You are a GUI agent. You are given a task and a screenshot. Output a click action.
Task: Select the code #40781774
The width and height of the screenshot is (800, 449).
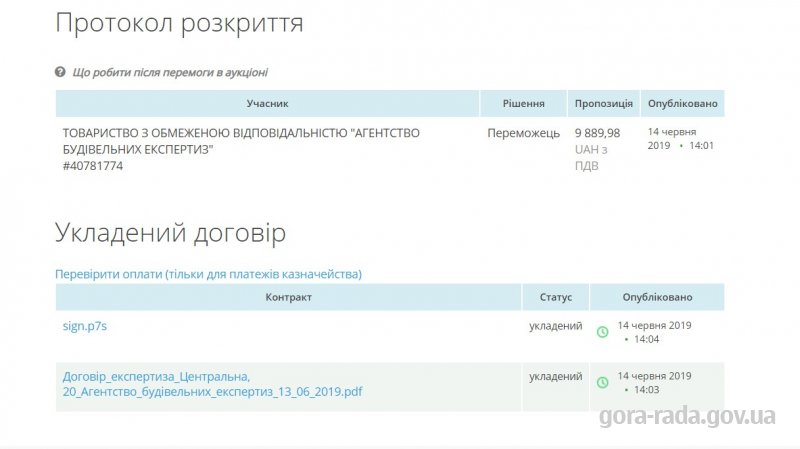93,166
